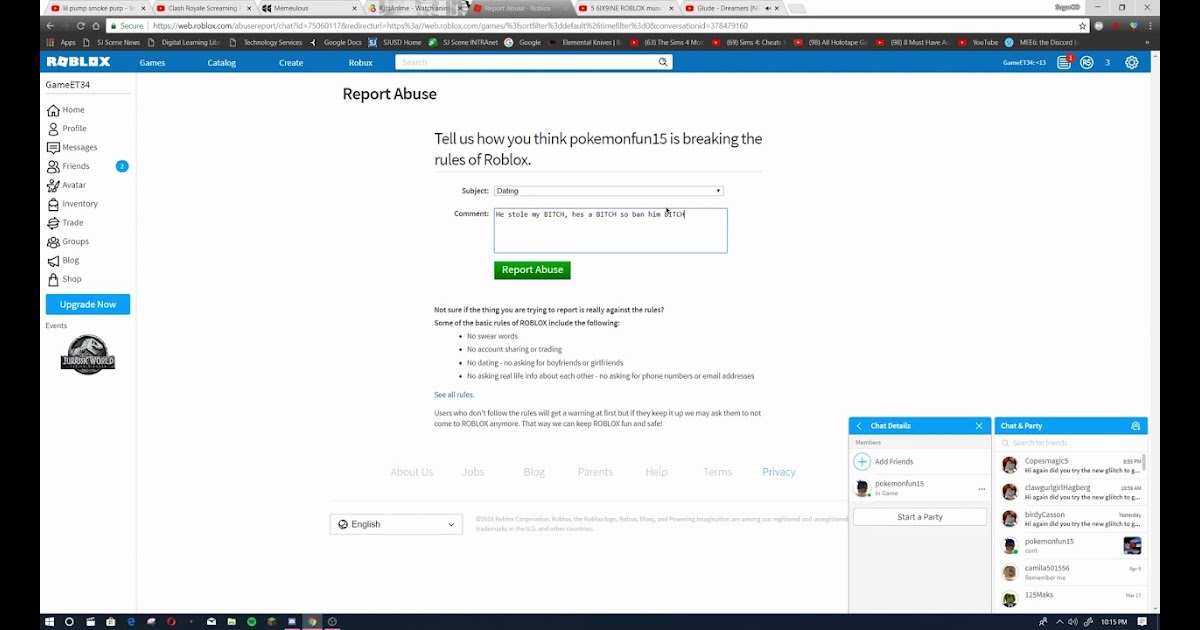This screenshot has height=630, width=1200.
Task: Open the About Us footer link
Action: (412, 472)
